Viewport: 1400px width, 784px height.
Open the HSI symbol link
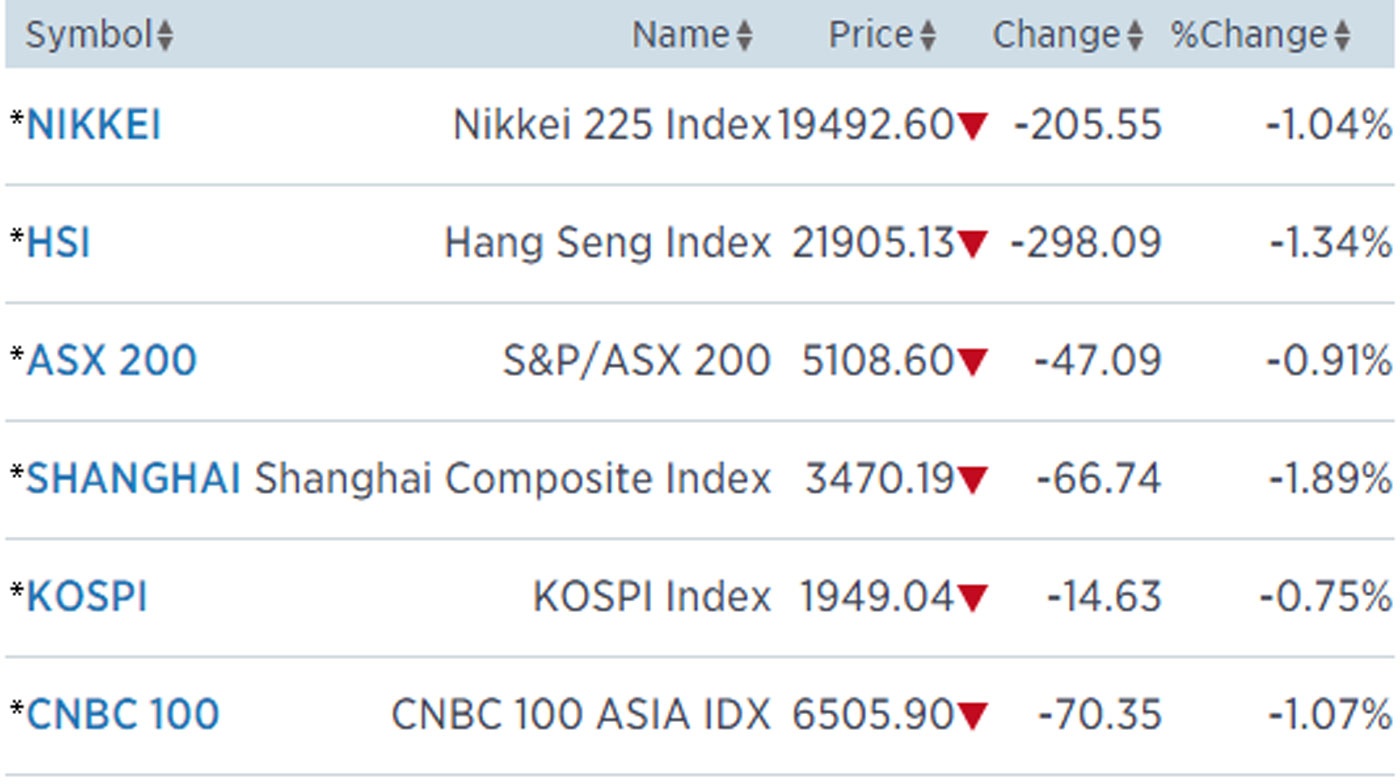58,243
